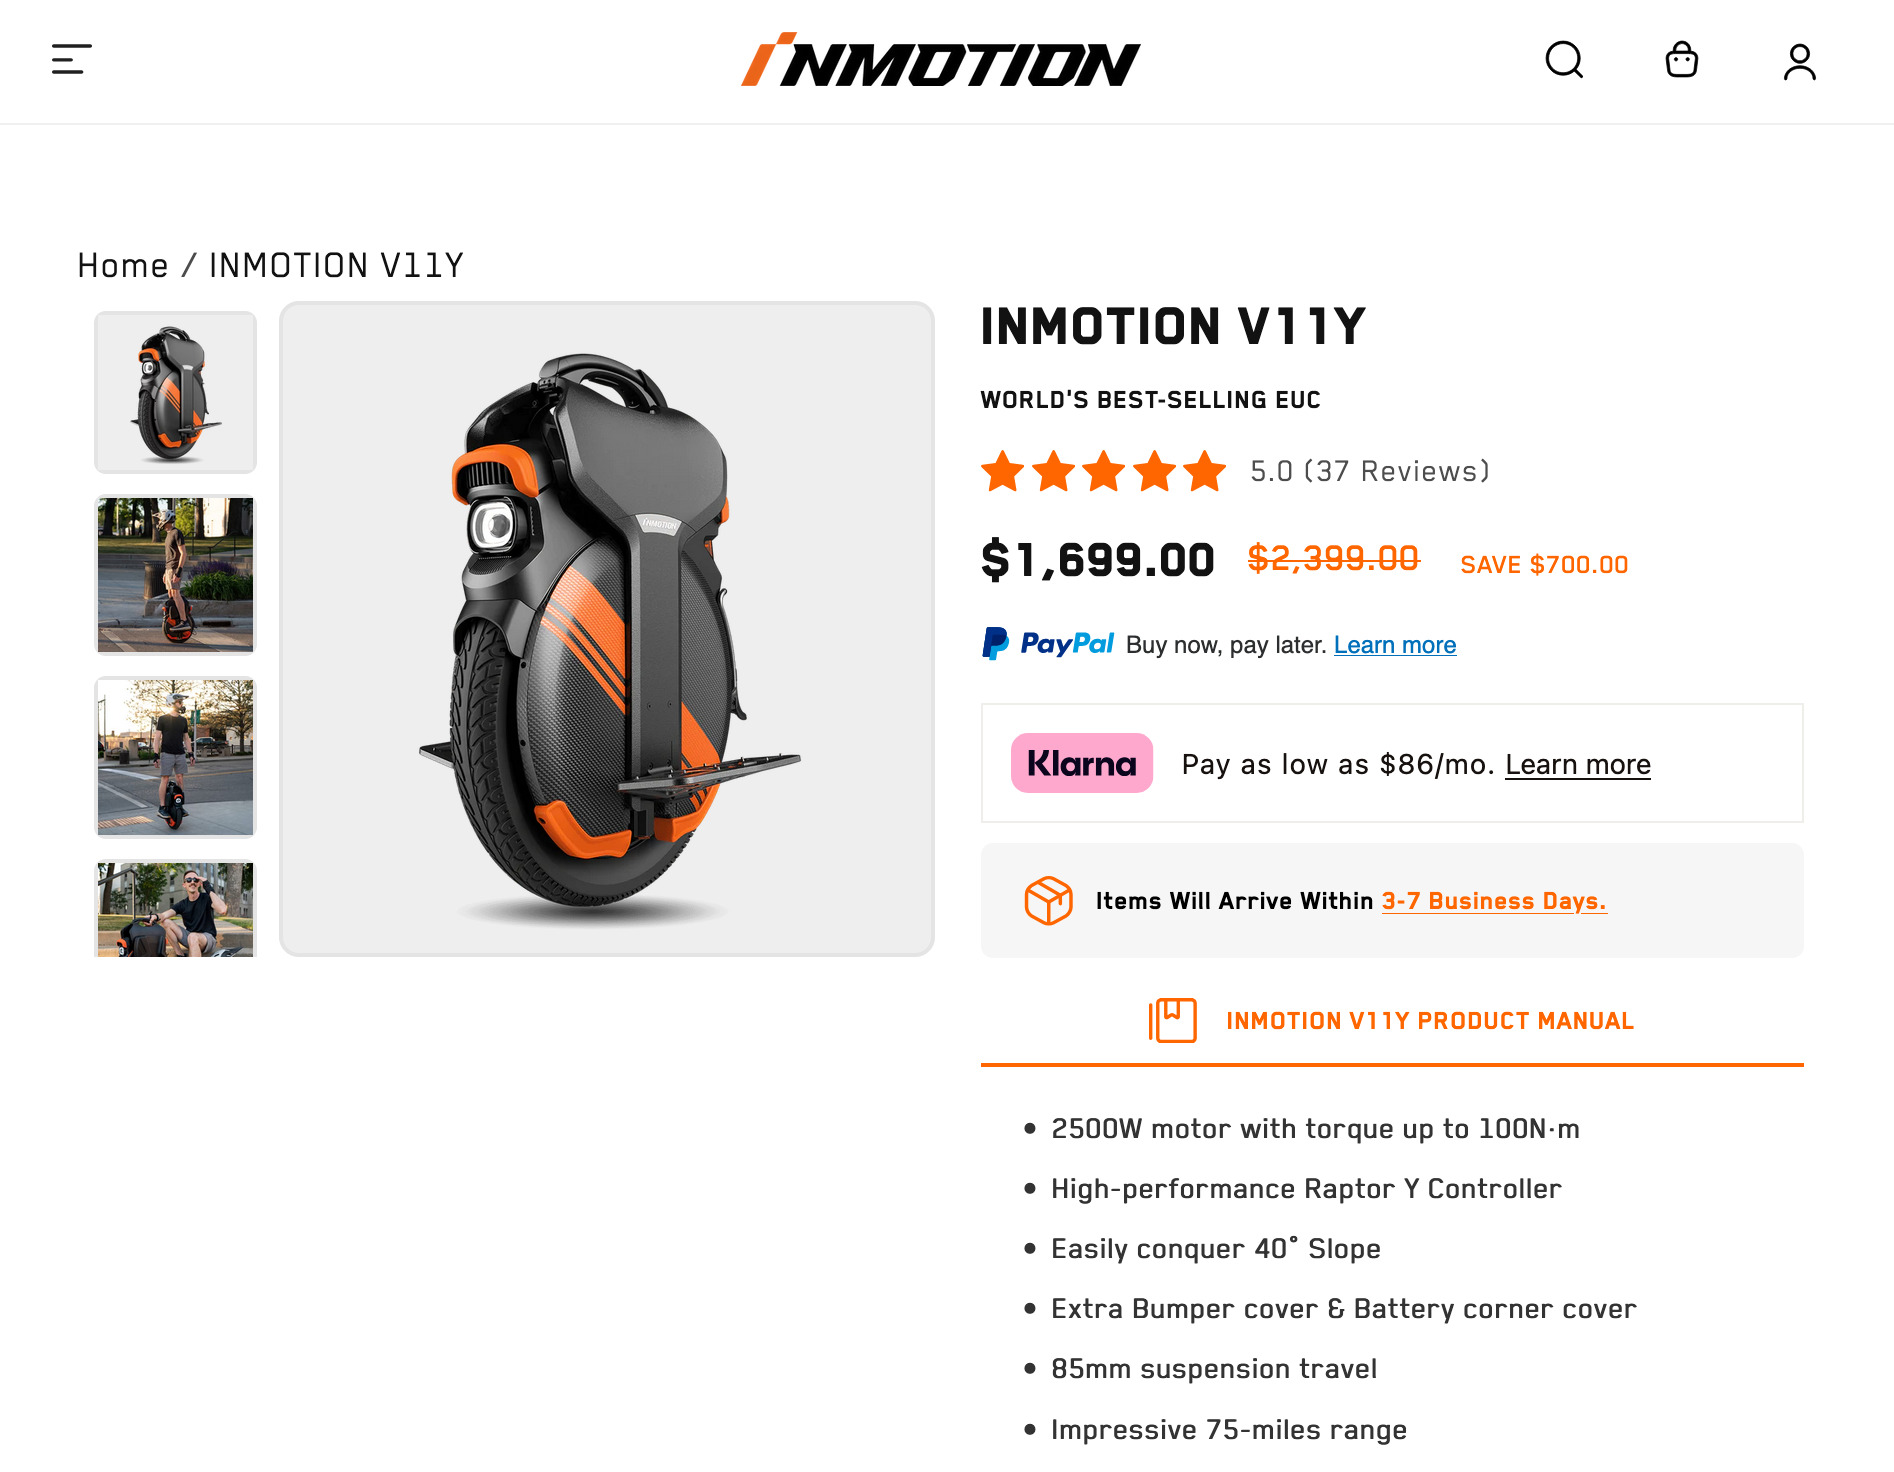Click the PayPal logo
Screen dimensions: 1894x1472
1047,644
